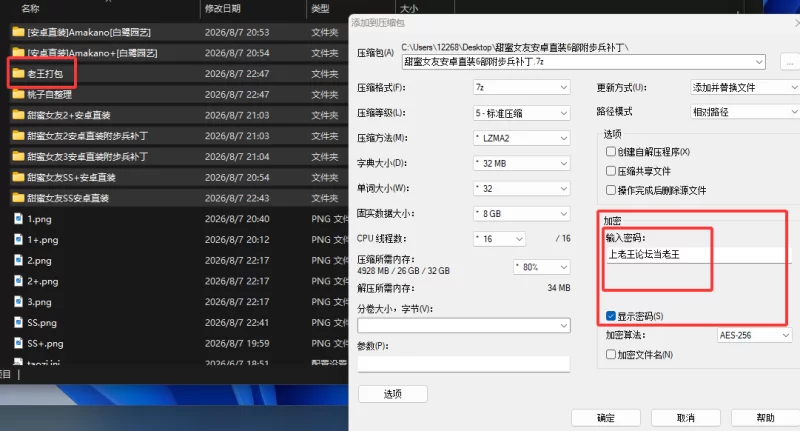This screenshot has height=431, width=800.
Task: Click the browse "..." button beside archive path
Action: pos(790,62)
